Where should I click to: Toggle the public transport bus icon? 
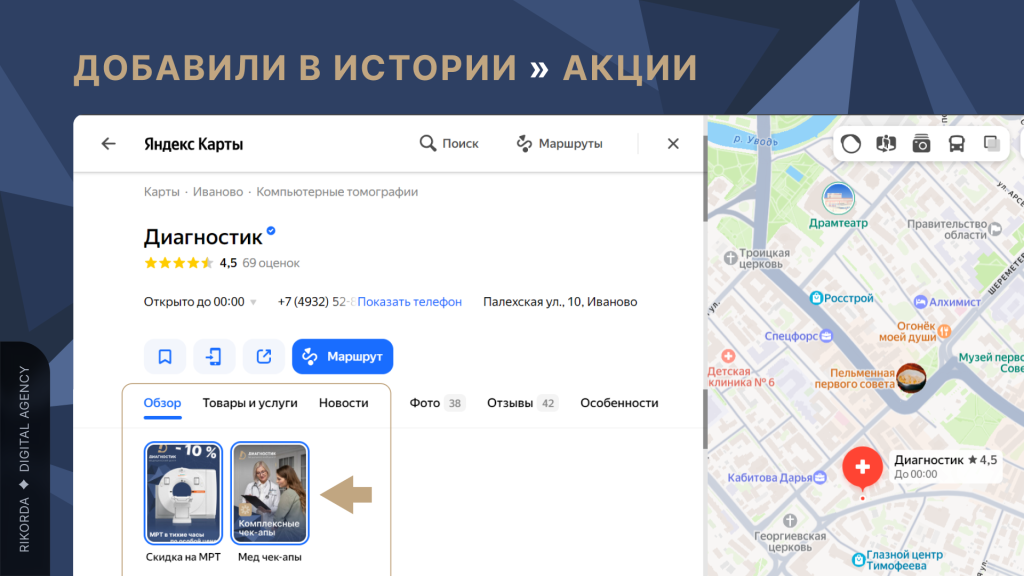coord(957,144)
